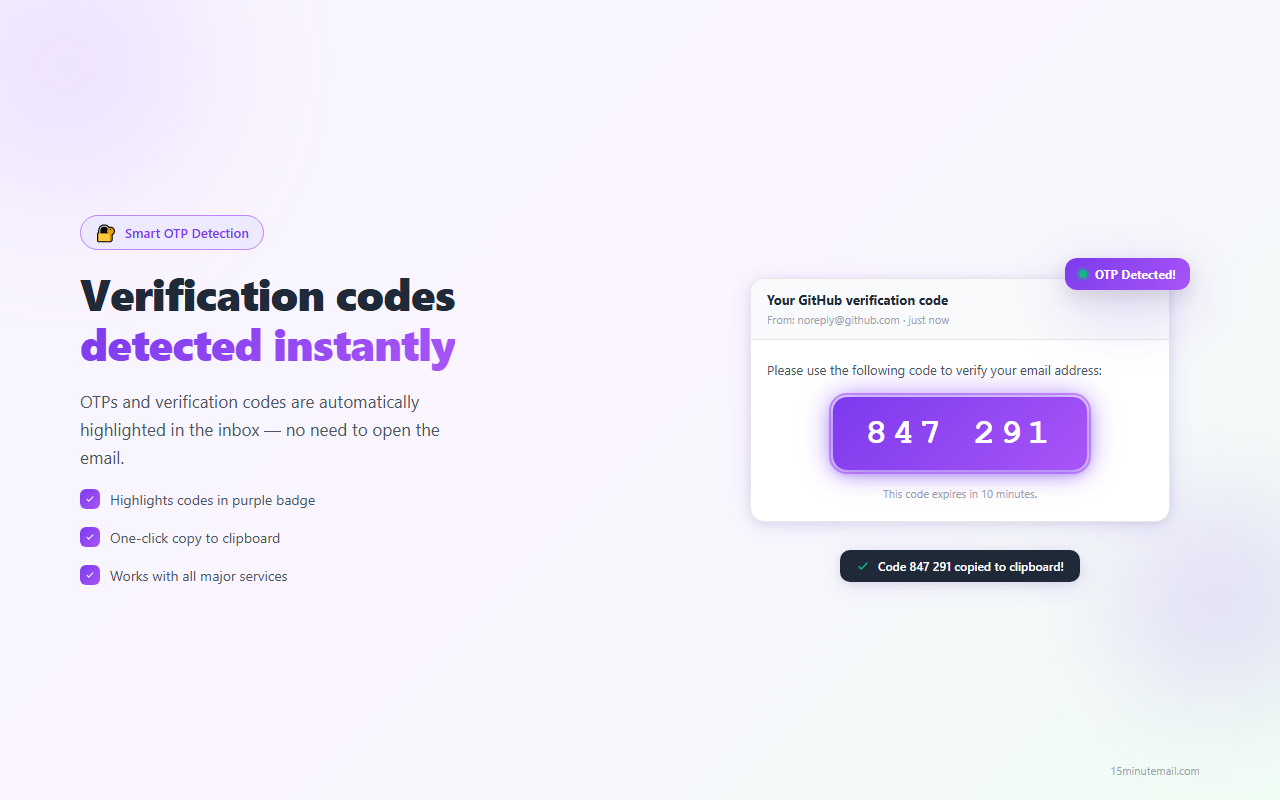The image size is (1280, 800).
Task: Click the lock icon in the Smart OTP badge
Action: 105,233
